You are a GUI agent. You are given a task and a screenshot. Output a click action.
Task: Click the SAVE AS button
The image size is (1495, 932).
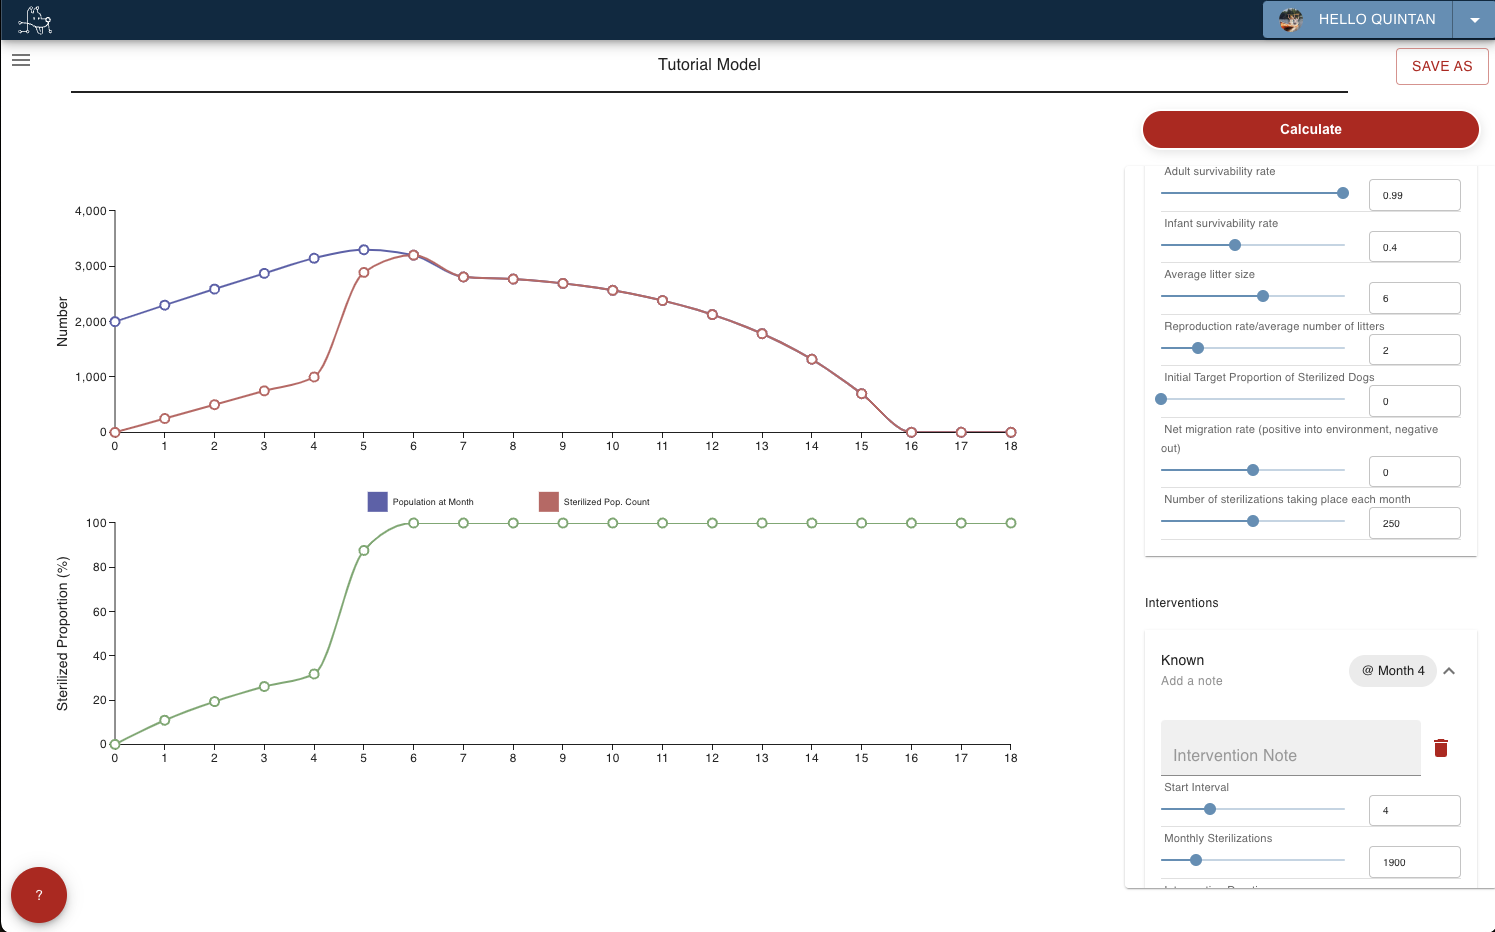point(1442,66)
